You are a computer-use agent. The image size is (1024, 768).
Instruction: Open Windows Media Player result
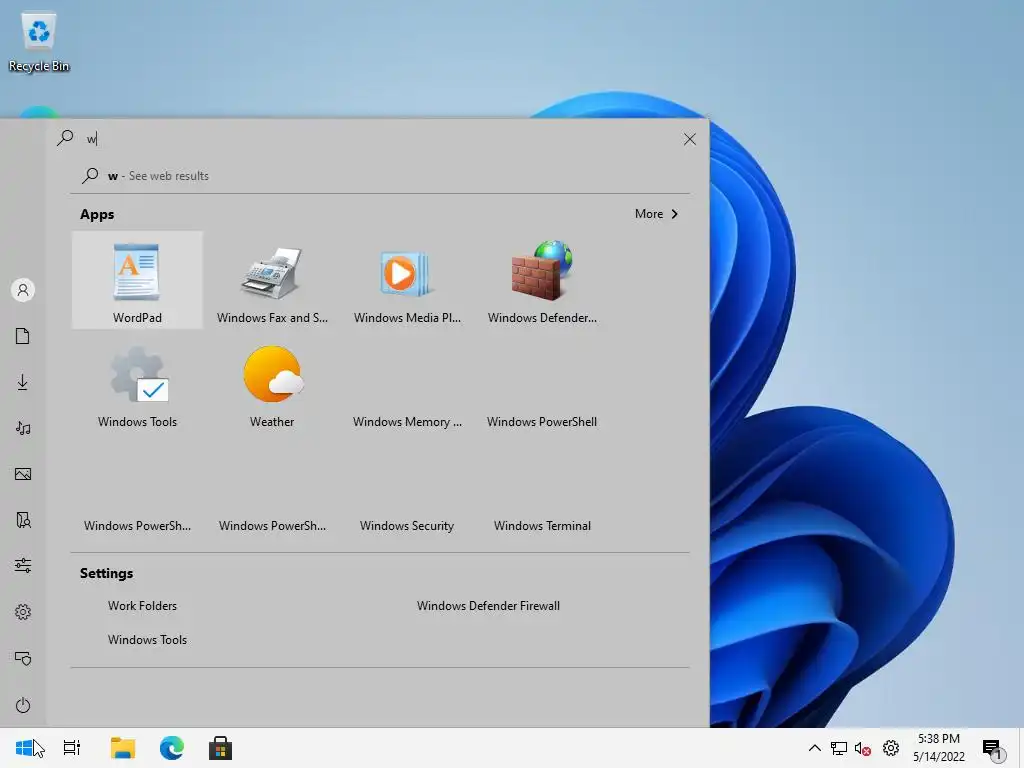(x=407, y=280)
